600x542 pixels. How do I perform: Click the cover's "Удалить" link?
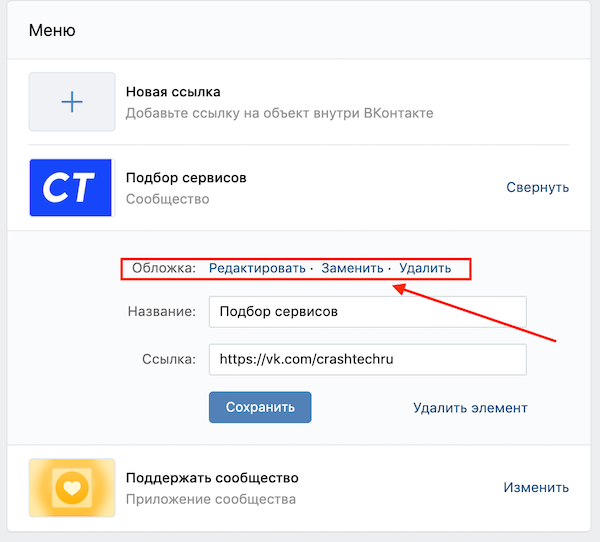pyautogui.click(x=425, y=268)
